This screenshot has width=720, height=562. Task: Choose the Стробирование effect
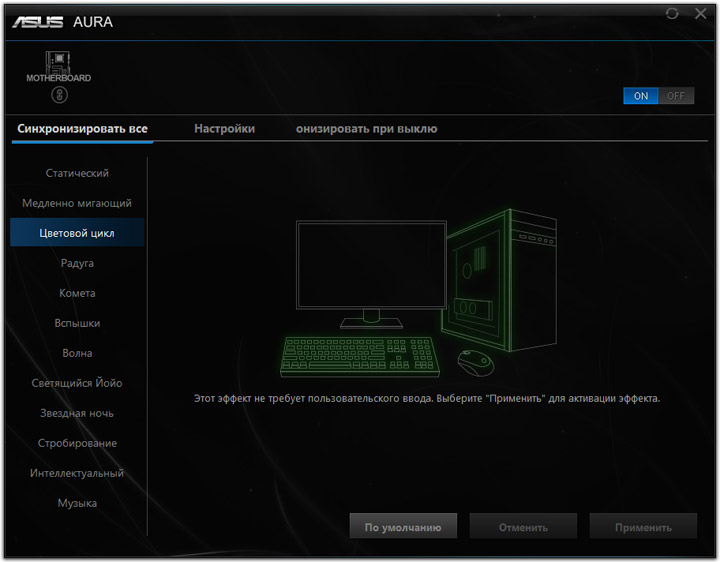[77, 443]
